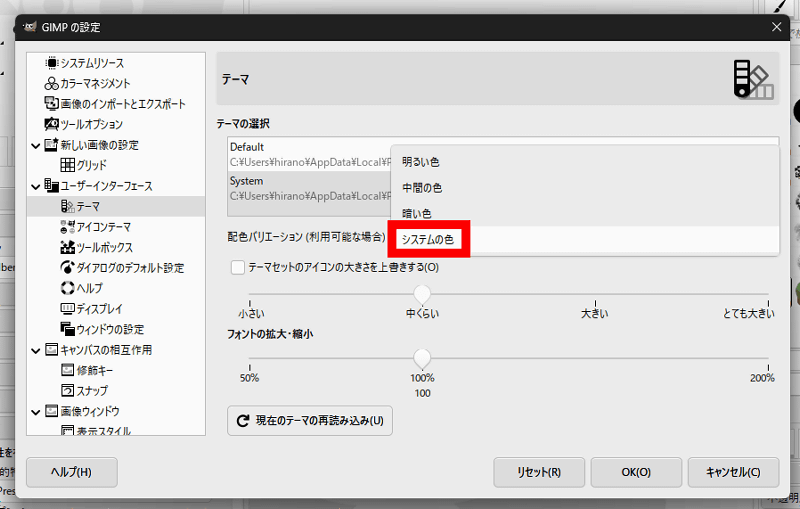Click the Color Management icon
The image size is (800, 509).
pyautogui.click(x=52, y=84)
